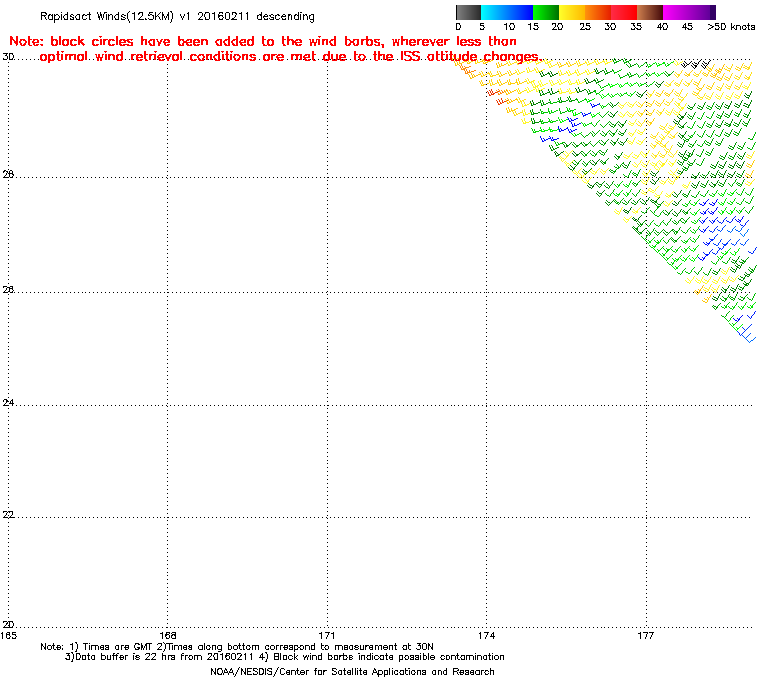The height and width of the screenshot is (688, 760).
Task: Click the legend scale label "45"
Action: 687,27
